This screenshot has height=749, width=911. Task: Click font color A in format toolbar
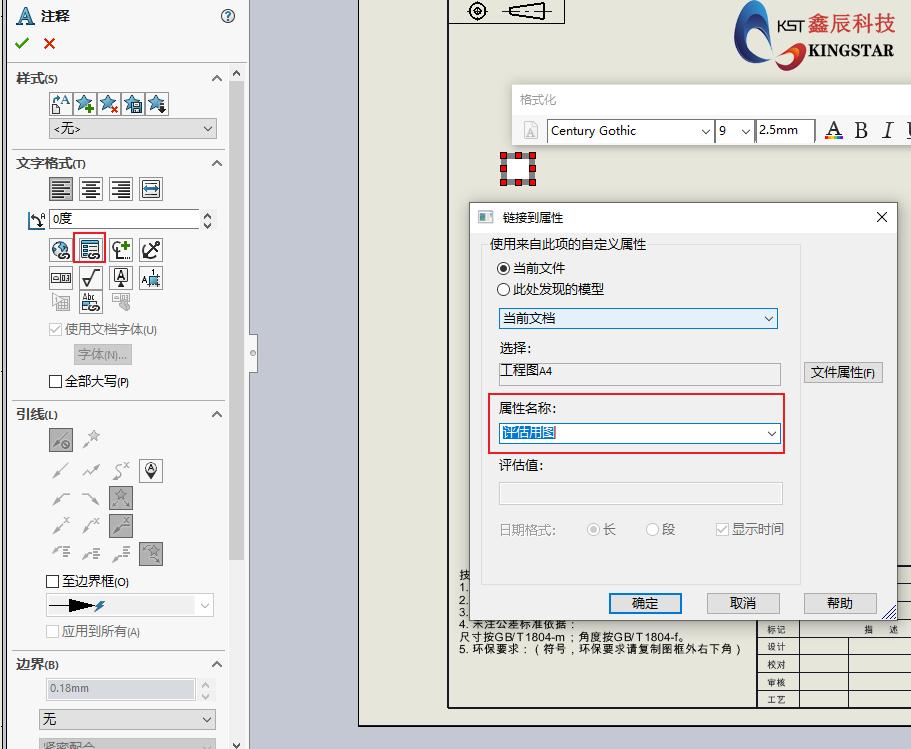tap(834, 130)
